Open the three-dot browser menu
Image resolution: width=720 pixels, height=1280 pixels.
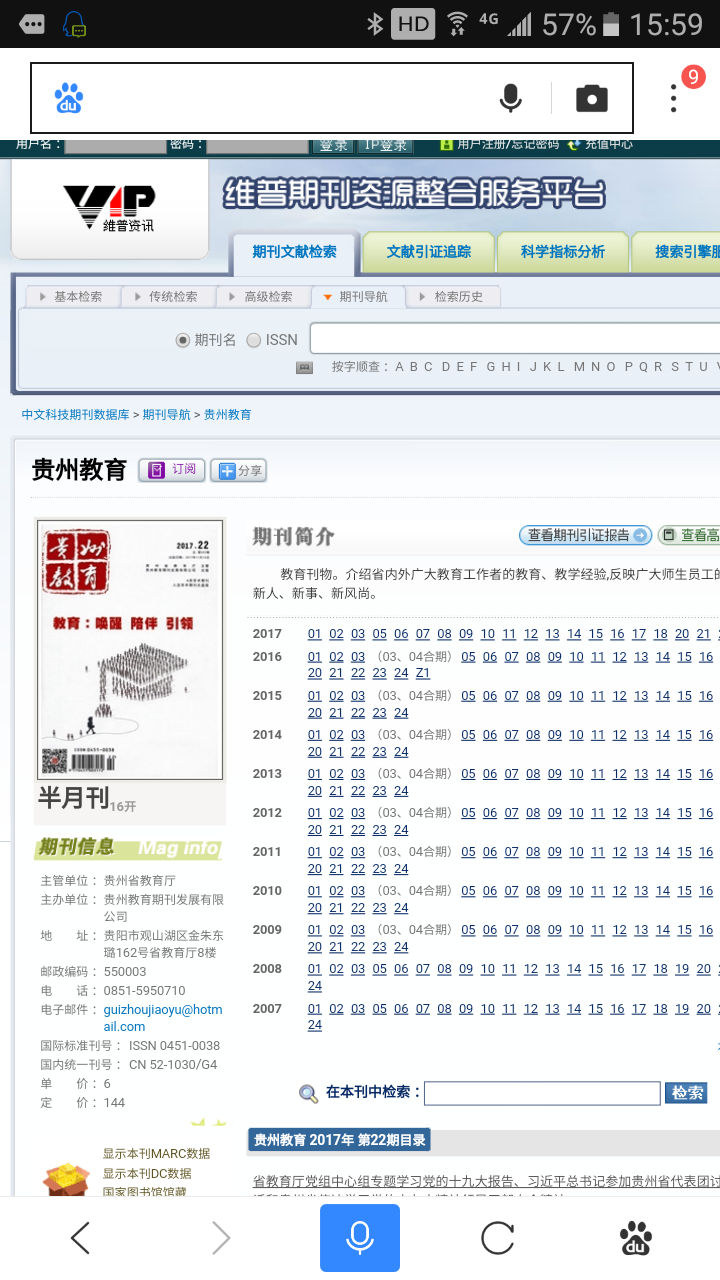pos(674,98)
